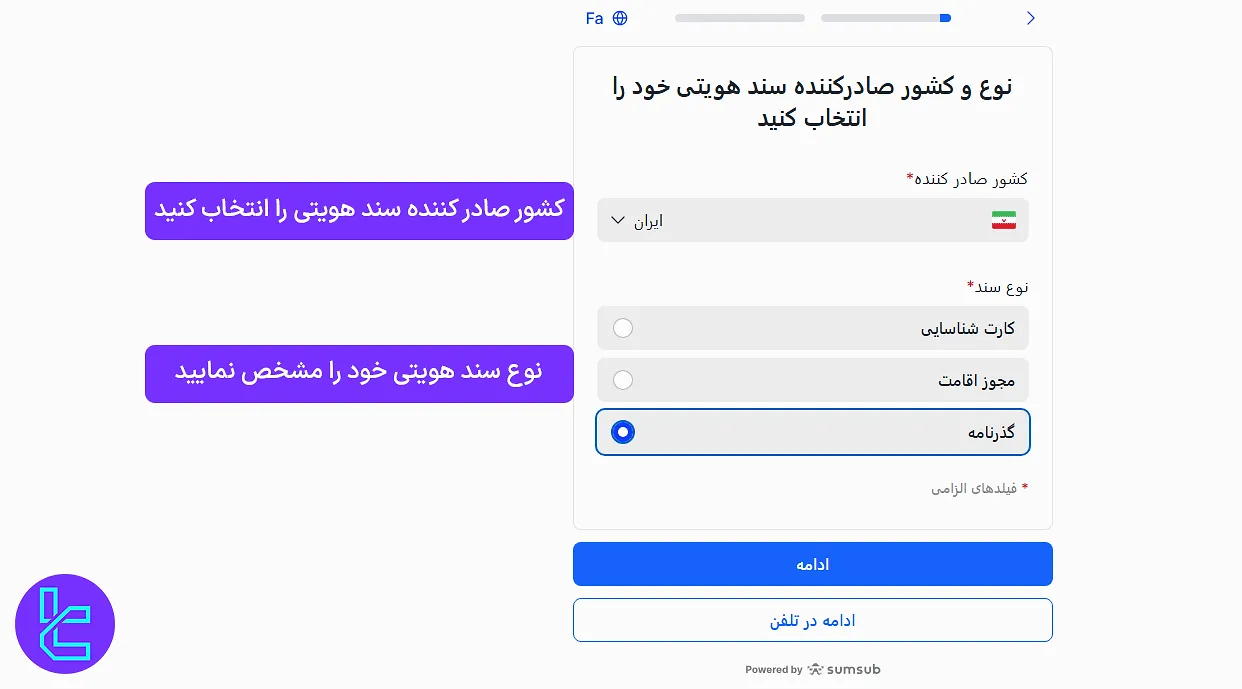The width and height of the screenshot is (1242, 689).
Task: Click the brand logo in the bottom-left corner
Action: click(64, 623)
